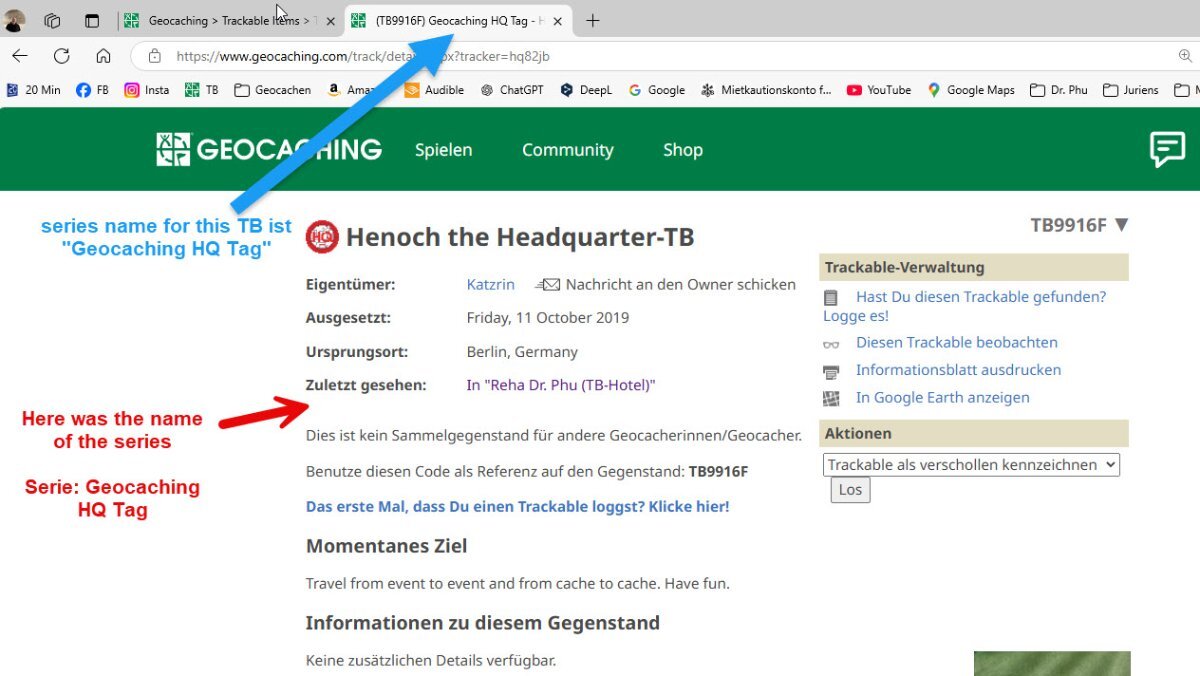Click the Henoch the Headquarter-TB title

[520, 238]
